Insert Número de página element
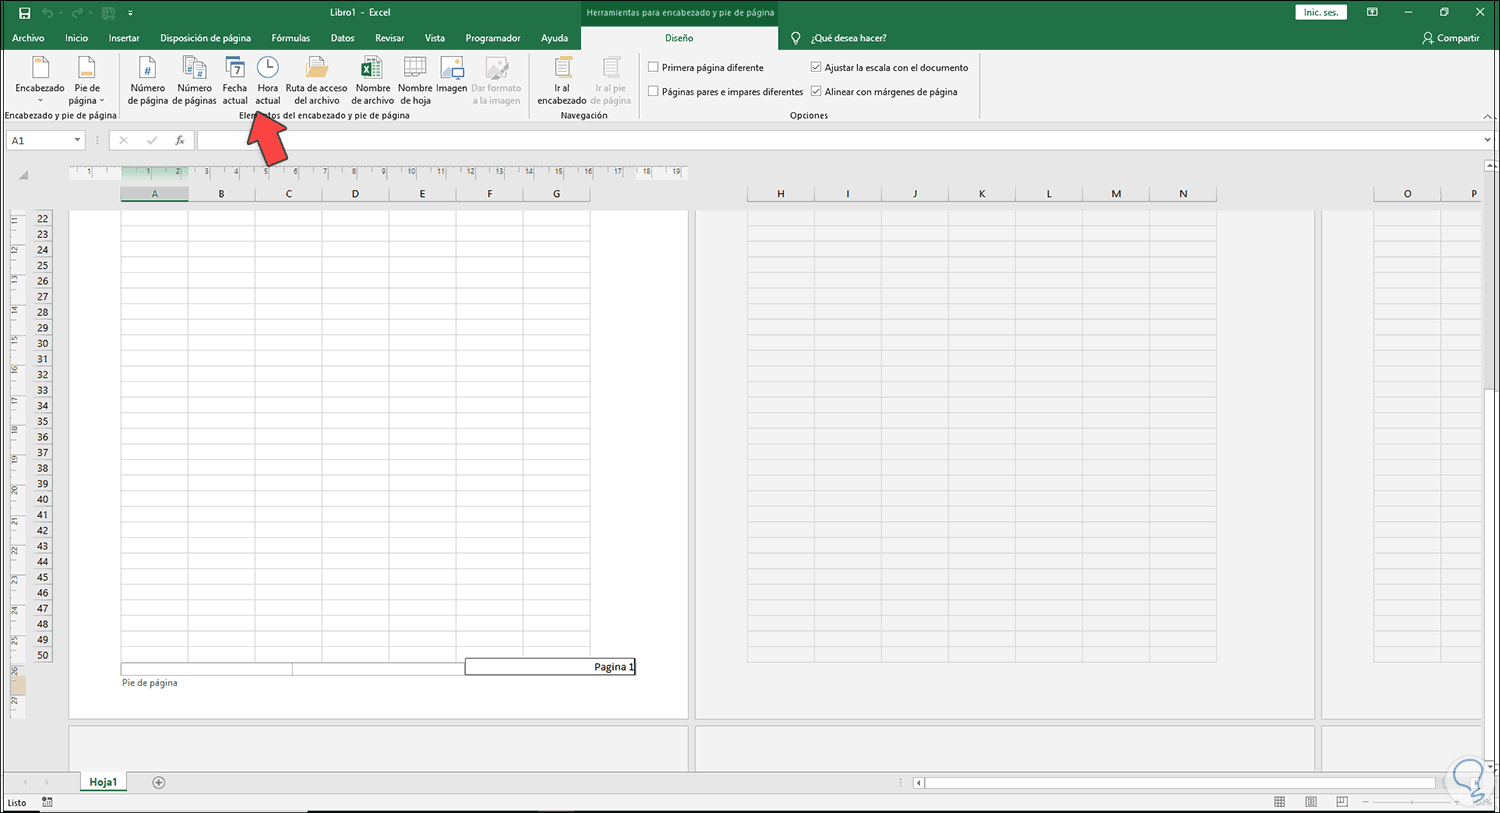 [147, 81]
